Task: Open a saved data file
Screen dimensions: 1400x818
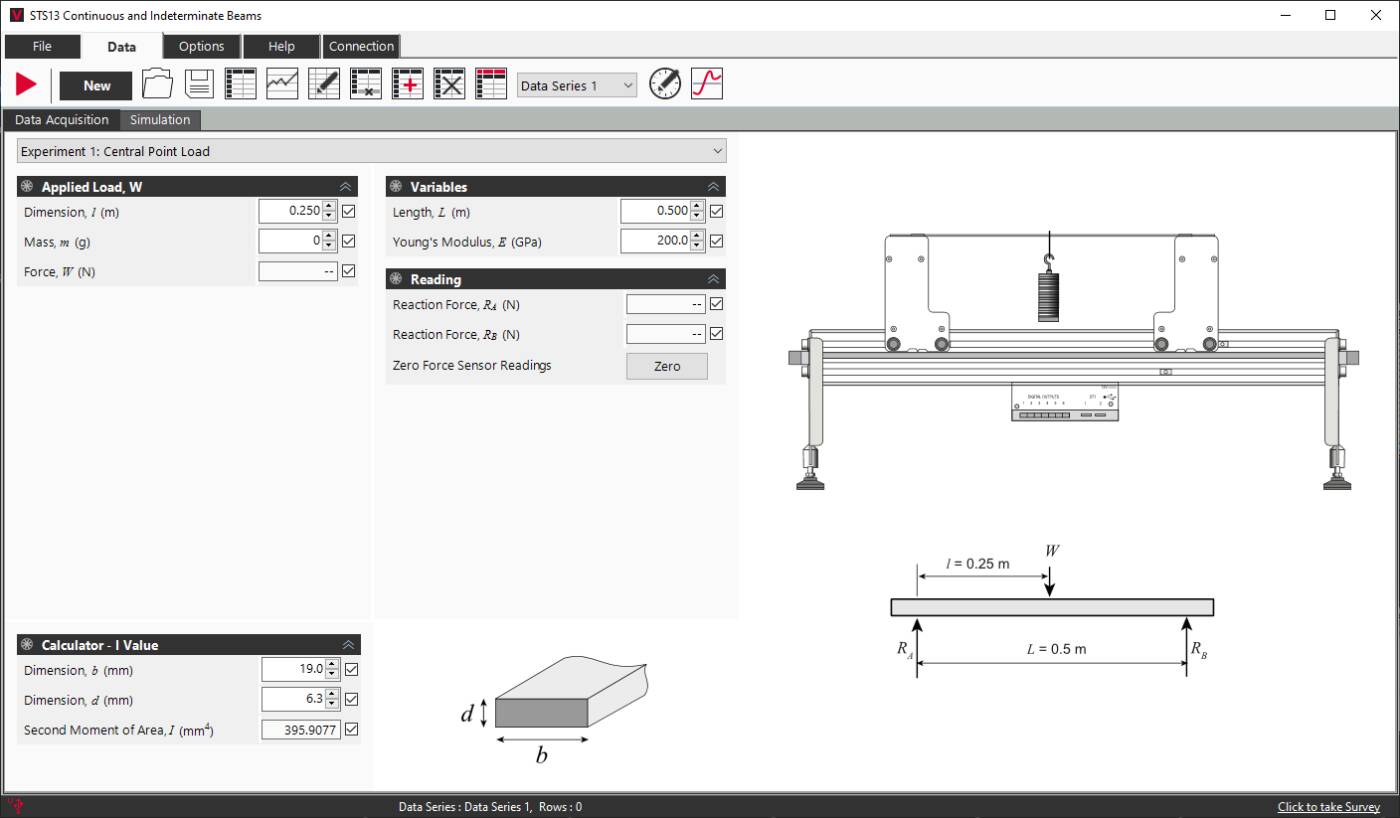Action: click(x=158, y=83)
